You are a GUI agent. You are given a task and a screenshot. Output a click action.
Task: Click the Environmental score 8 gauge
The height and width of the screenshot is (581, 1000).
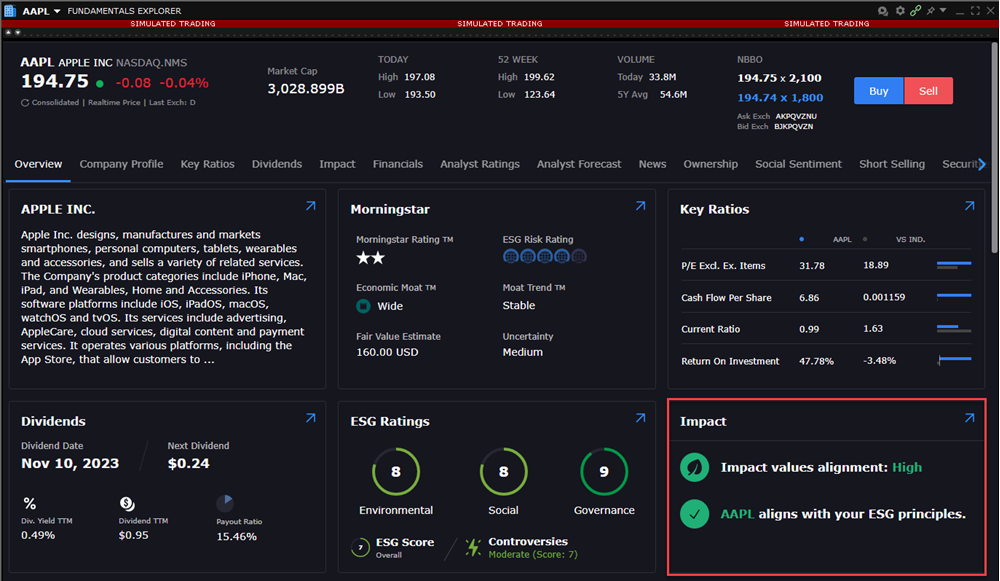pyautogui.click(x=395, y=472)
